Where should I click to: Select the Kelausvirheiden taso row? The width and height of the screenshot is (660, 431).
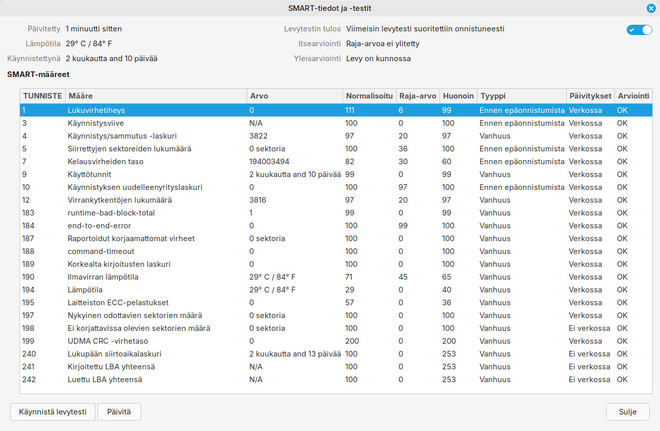[x=336, y=162]
